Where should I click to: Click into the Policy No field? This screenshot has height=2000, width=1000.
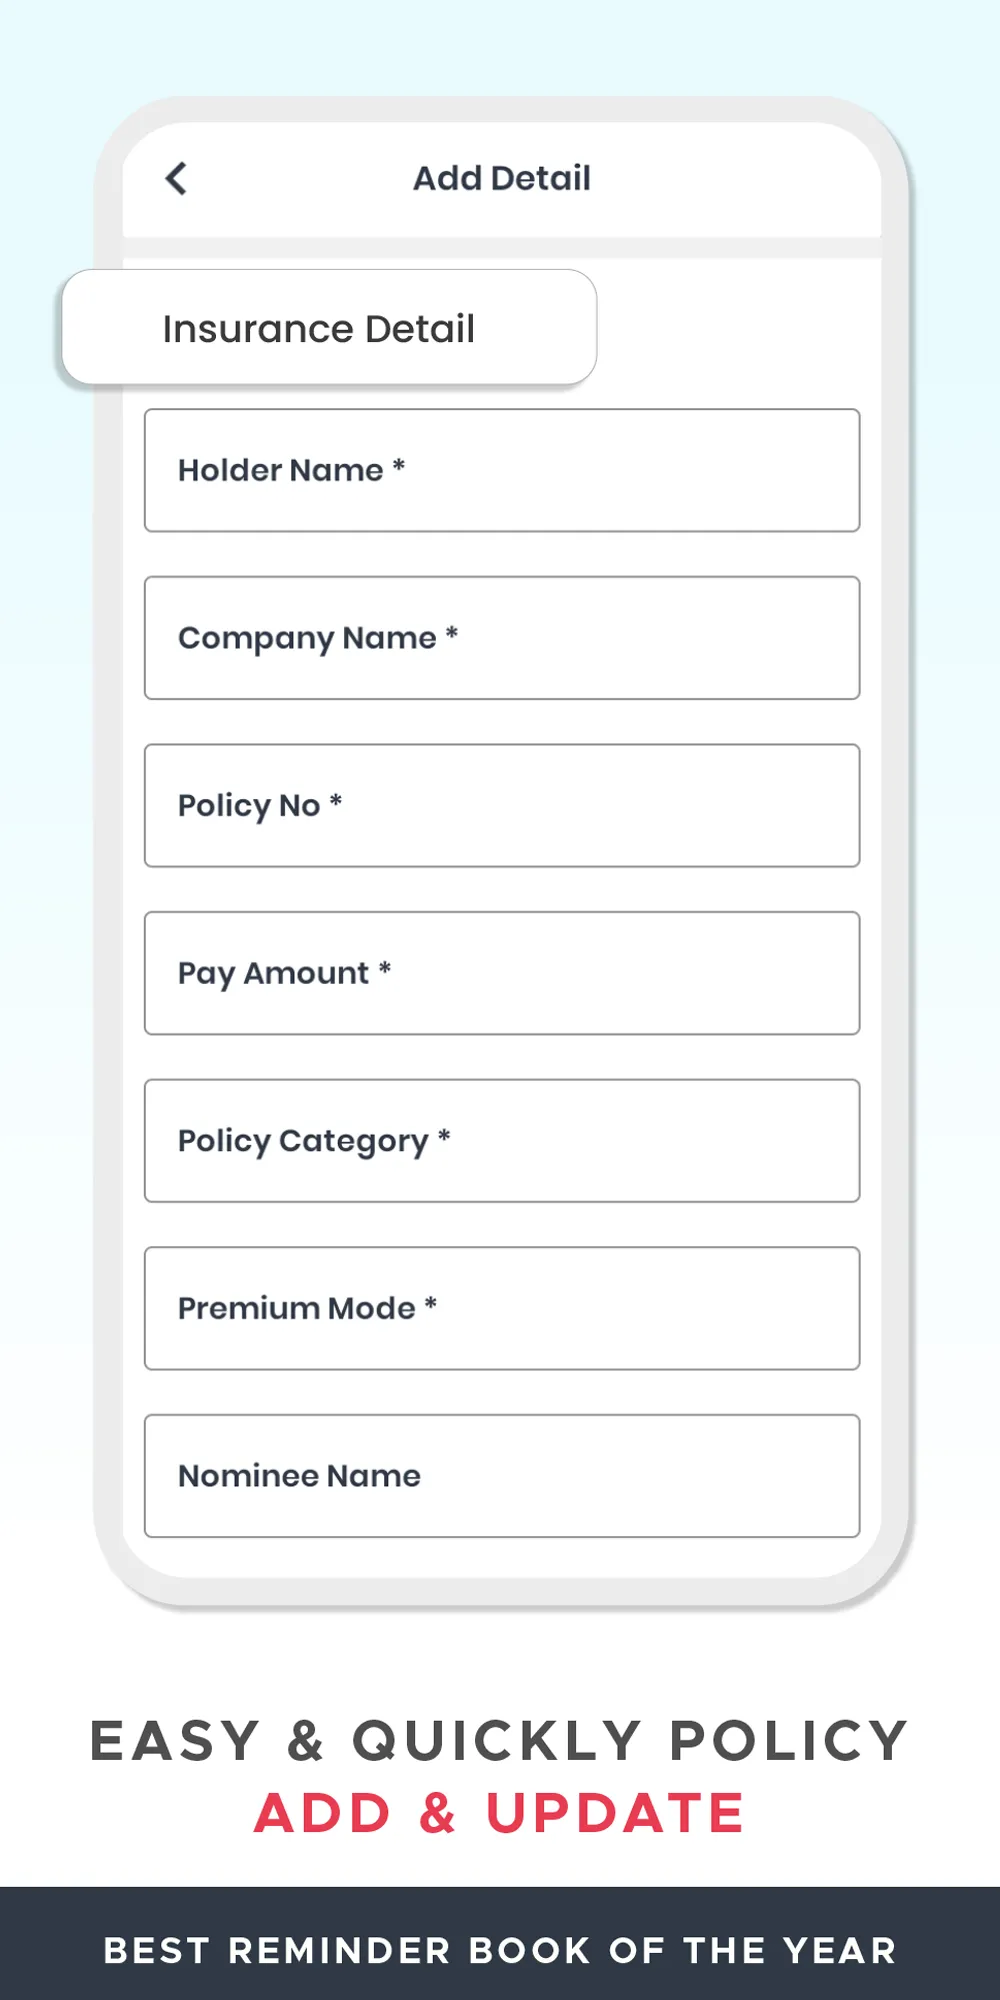[502, 805]
